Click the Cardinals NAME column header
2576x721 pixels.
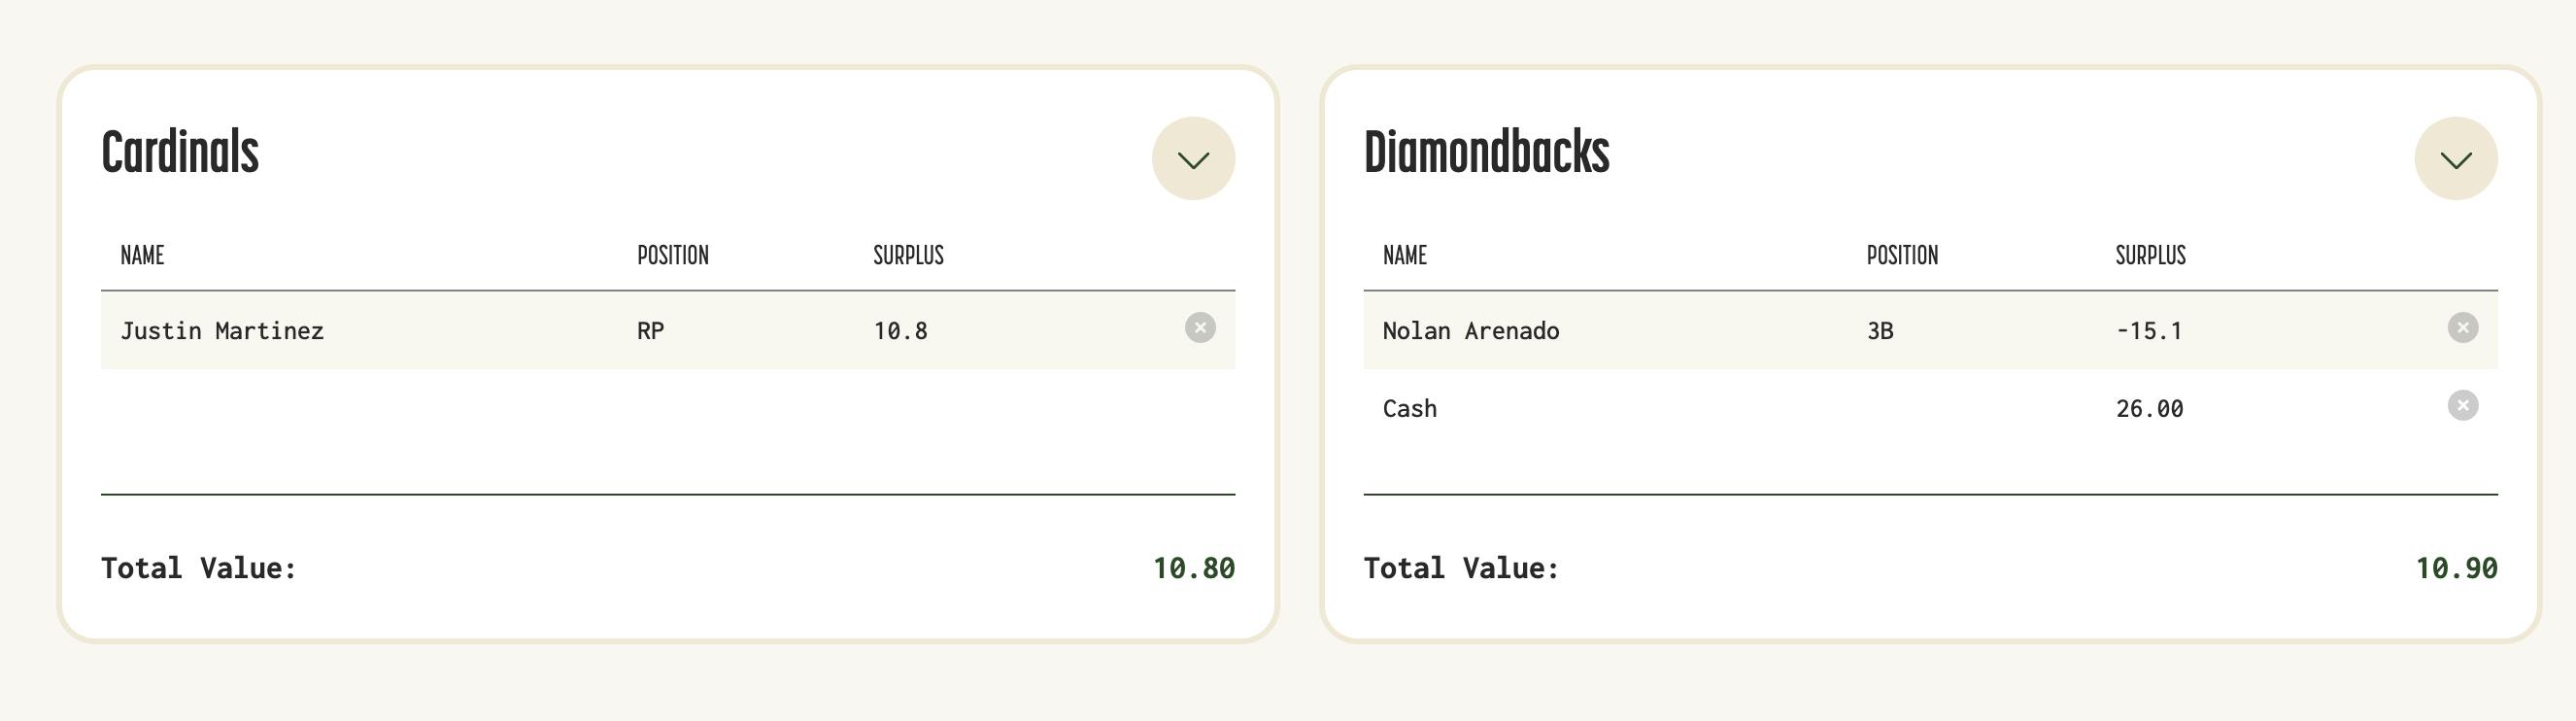pyautogui.click(x=142, y=256)
